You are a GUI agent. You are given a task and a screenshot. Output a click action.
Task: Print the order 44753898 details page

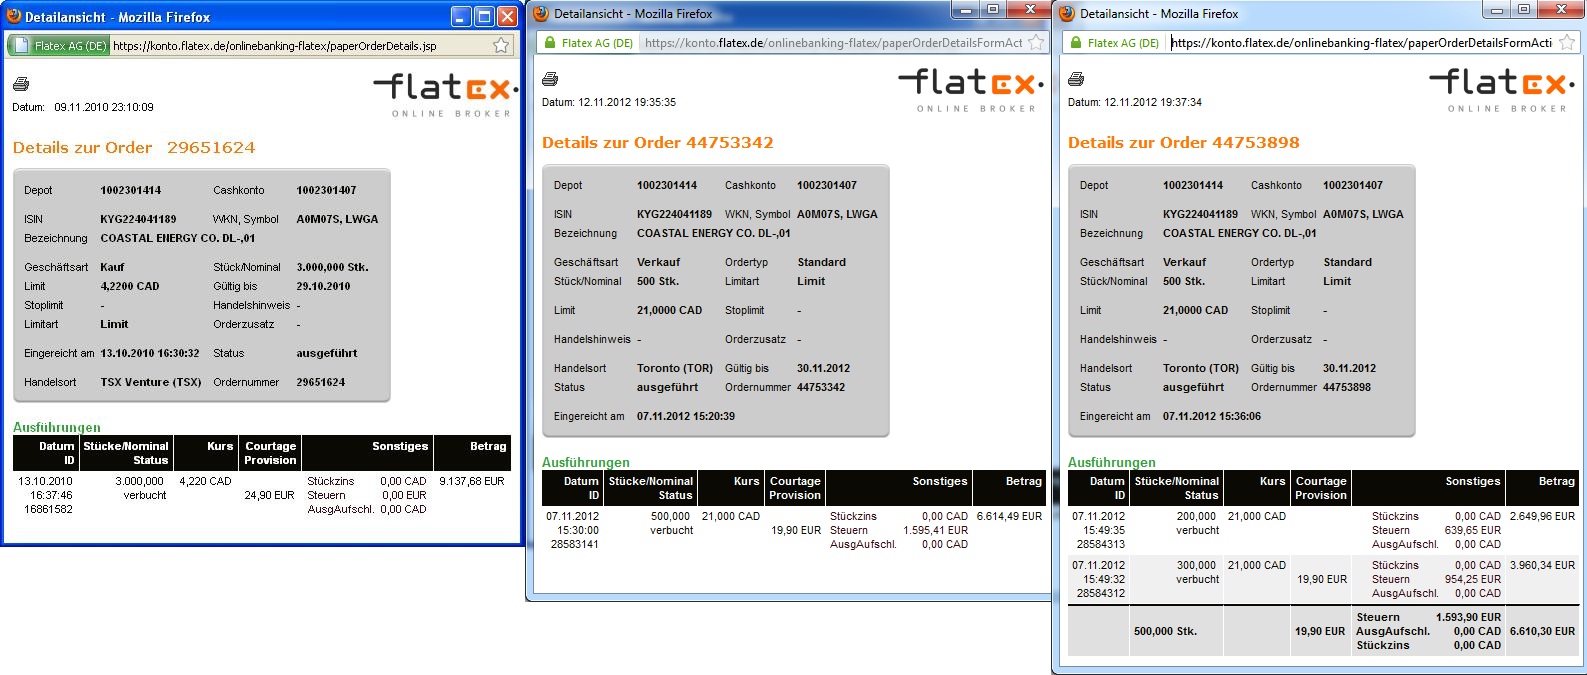(1076, 79)
